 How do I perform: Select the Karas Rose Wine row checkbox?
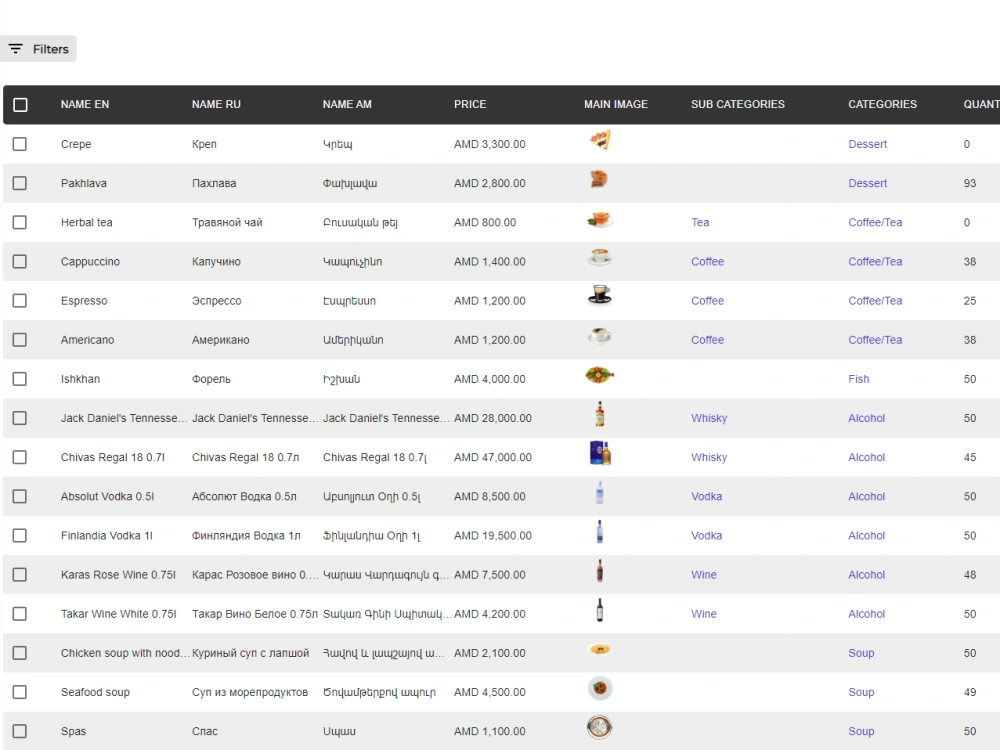click(20, 575)
